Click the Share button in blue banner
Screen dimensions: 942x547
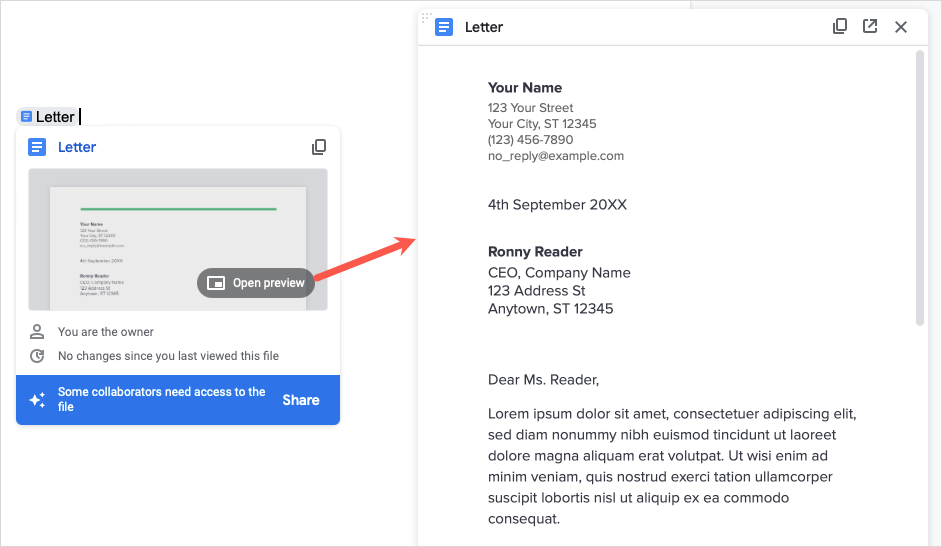pyautogui.click(x=300, y=400)
